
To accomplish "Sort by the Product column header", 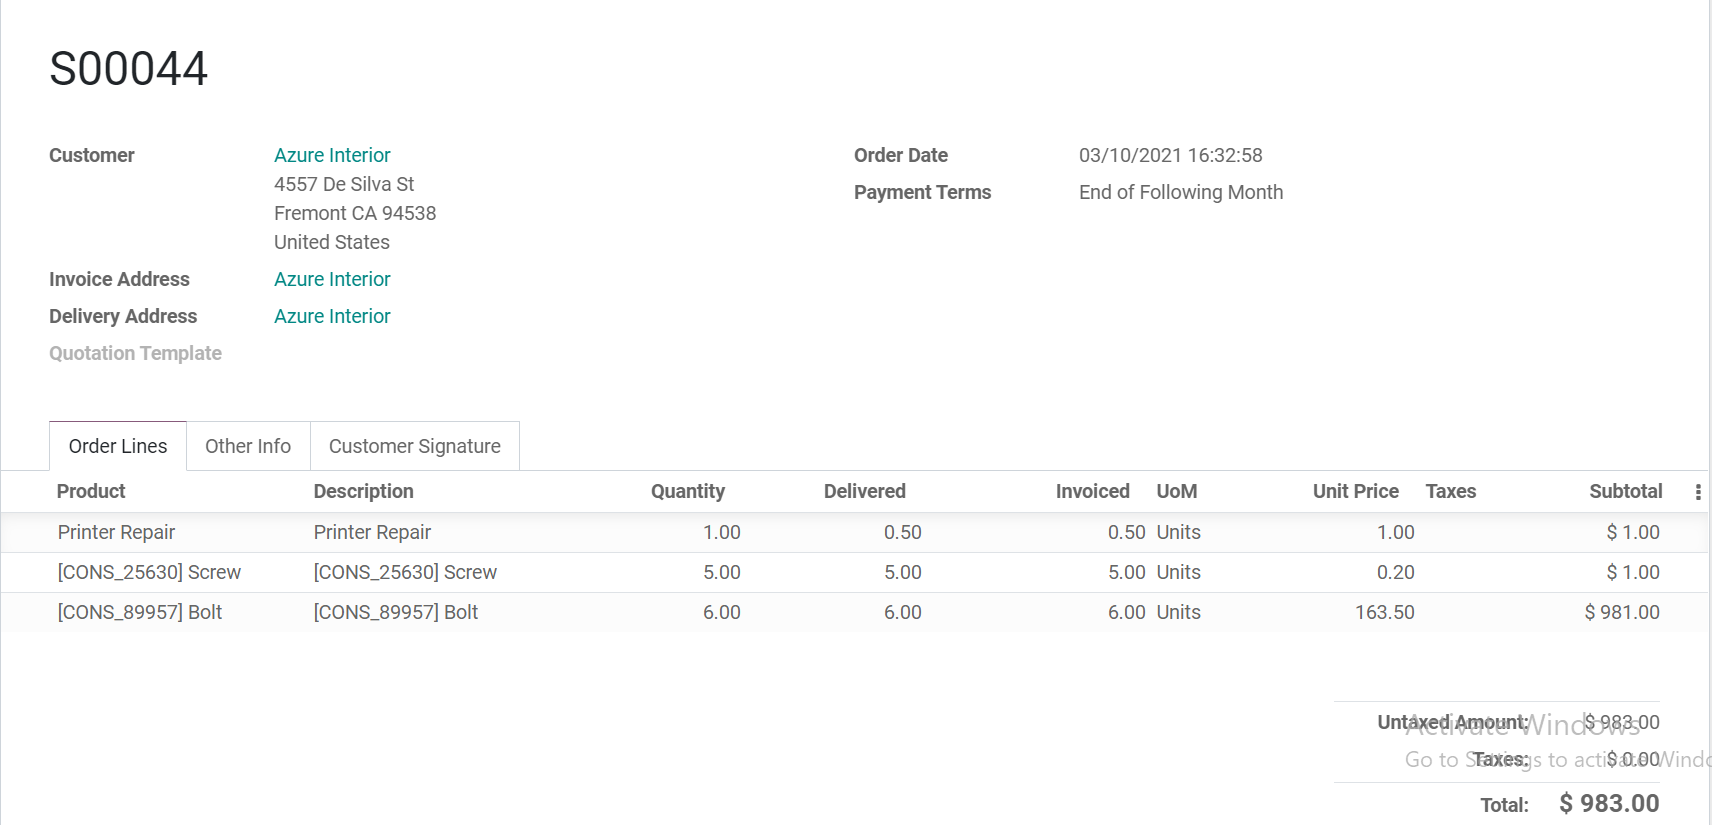I will (91, 491).
